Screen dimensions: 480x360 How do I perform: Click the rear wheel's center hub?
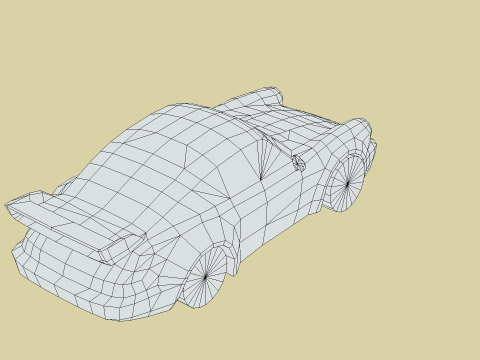click(205, 276)
